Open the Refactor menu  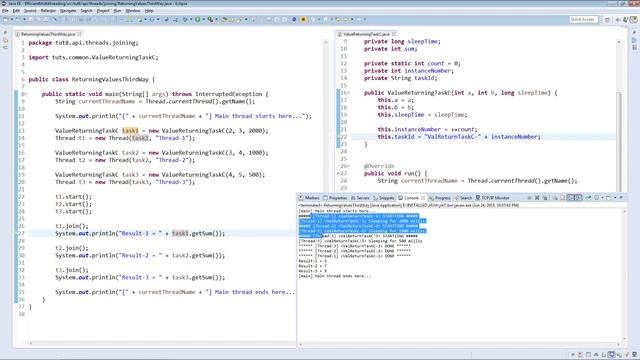point(48,11)
